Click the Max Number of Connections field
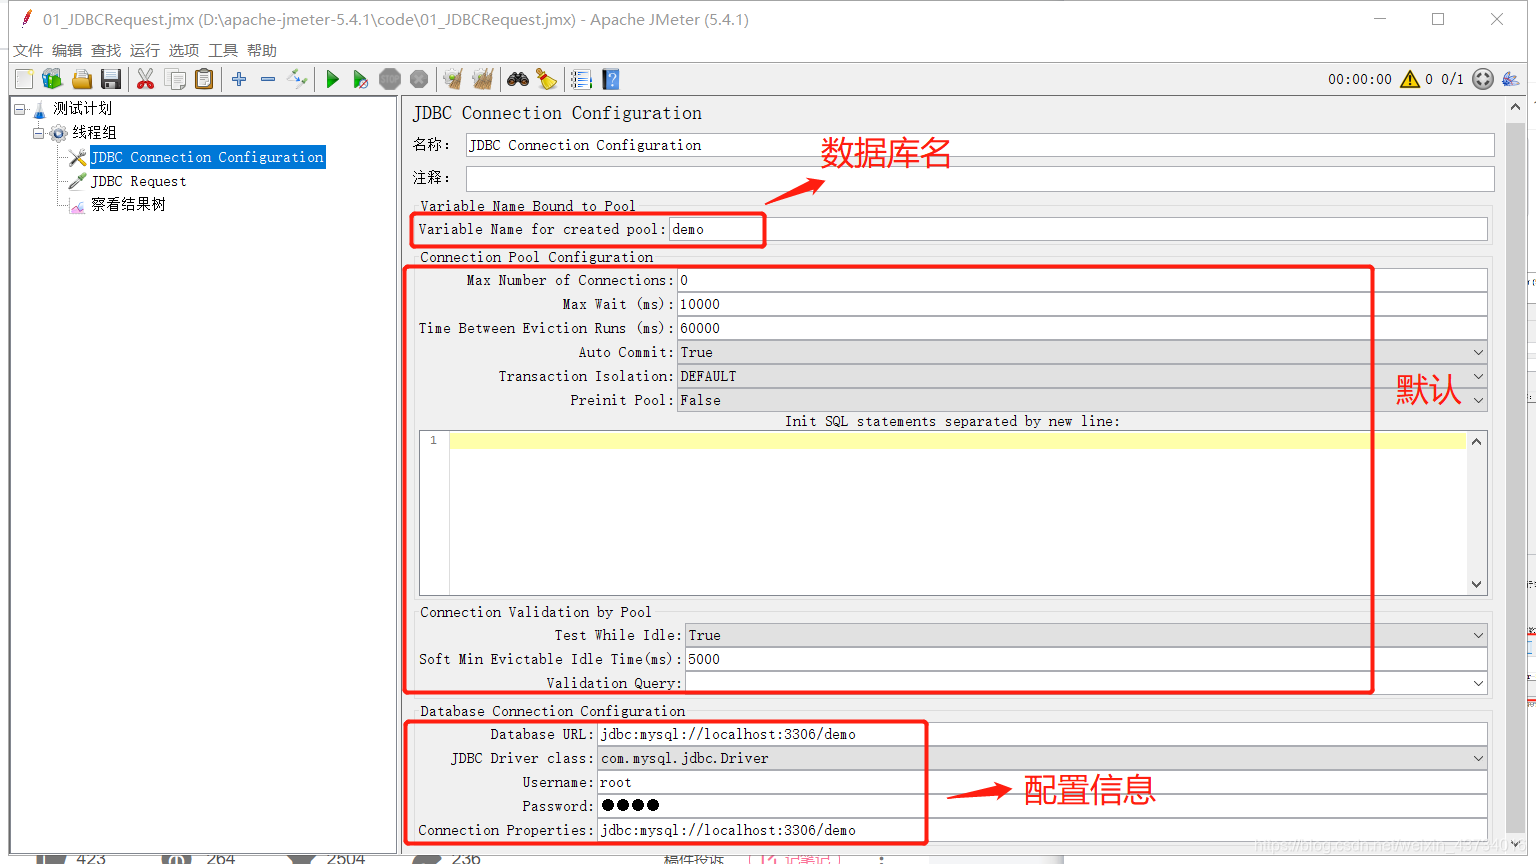This screenshot has width=1536, height=864. tap(1082, 280)
